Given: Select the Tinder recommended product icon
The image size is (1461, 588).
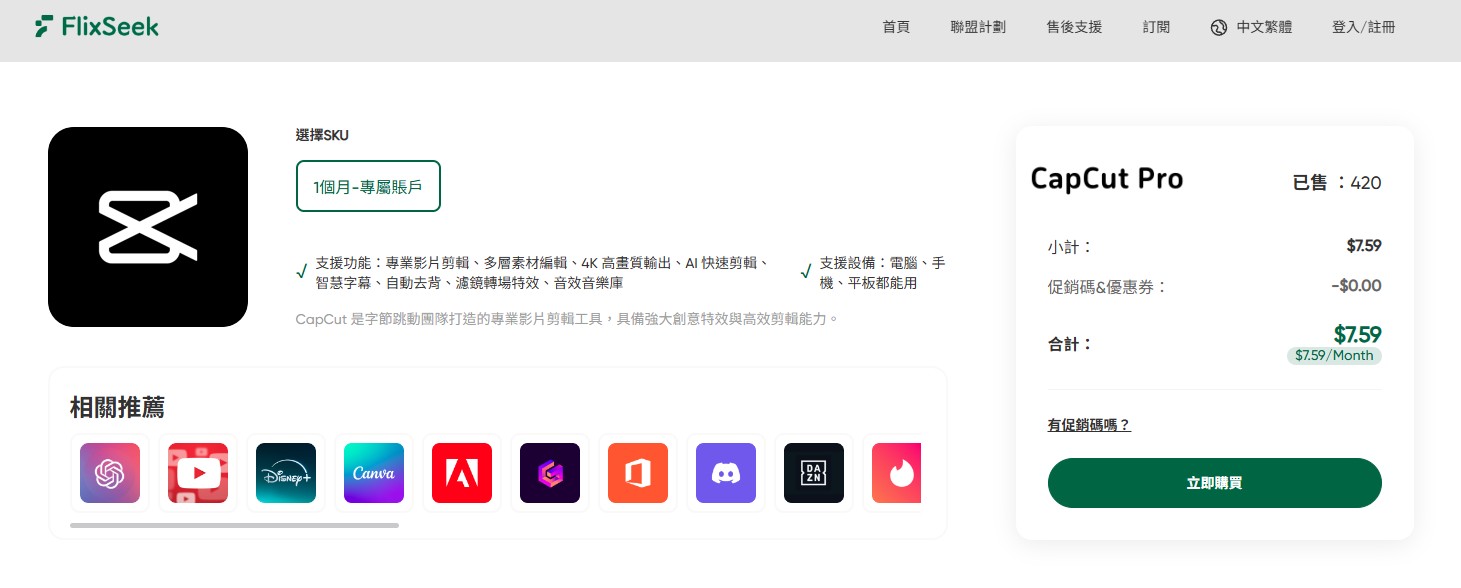Looking at the screenshot, I should tap(896, 473).
